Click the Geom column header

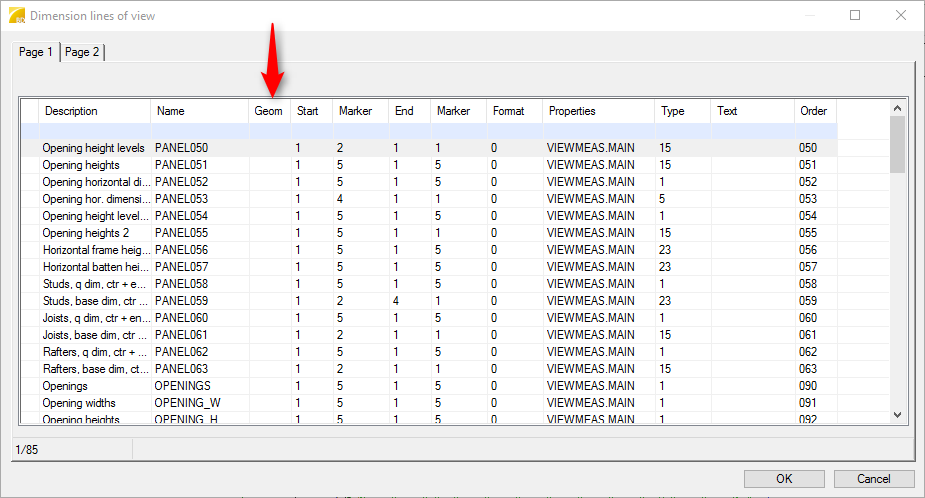[269, 111]
